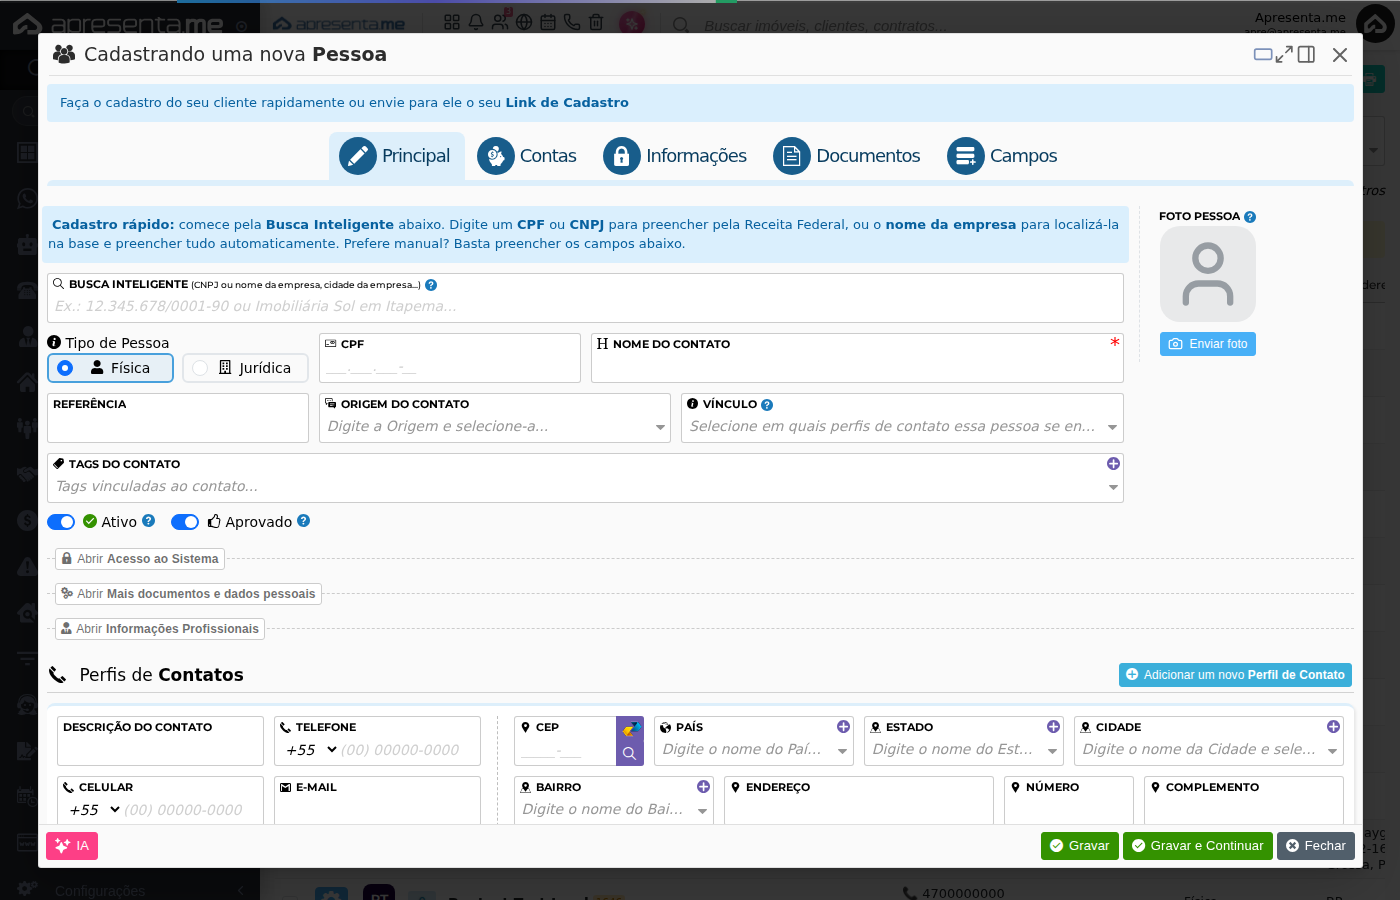Toggle the Aprovado switch
Image resolution: width=1400 pixels, height=900 pixels.
coord(185,522)
